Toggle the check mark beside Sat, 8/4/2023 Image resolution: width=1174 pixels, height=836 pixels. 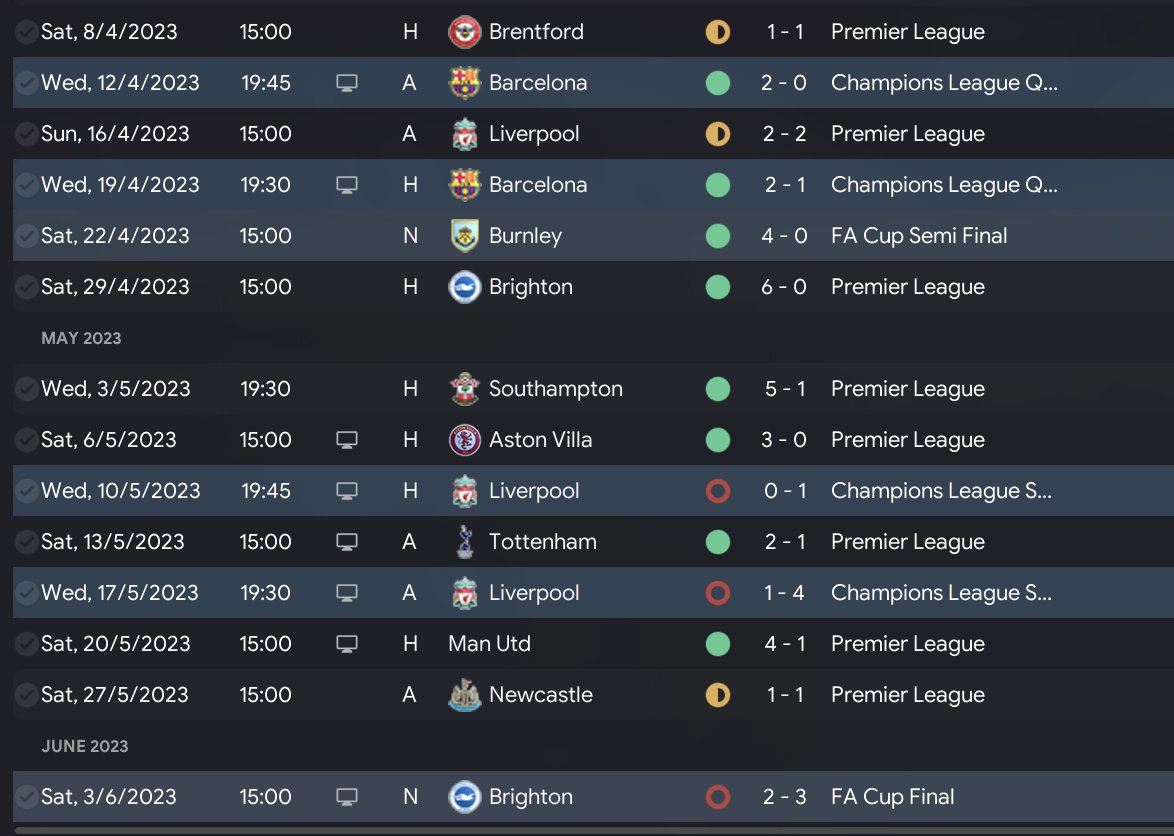point(26,32)
